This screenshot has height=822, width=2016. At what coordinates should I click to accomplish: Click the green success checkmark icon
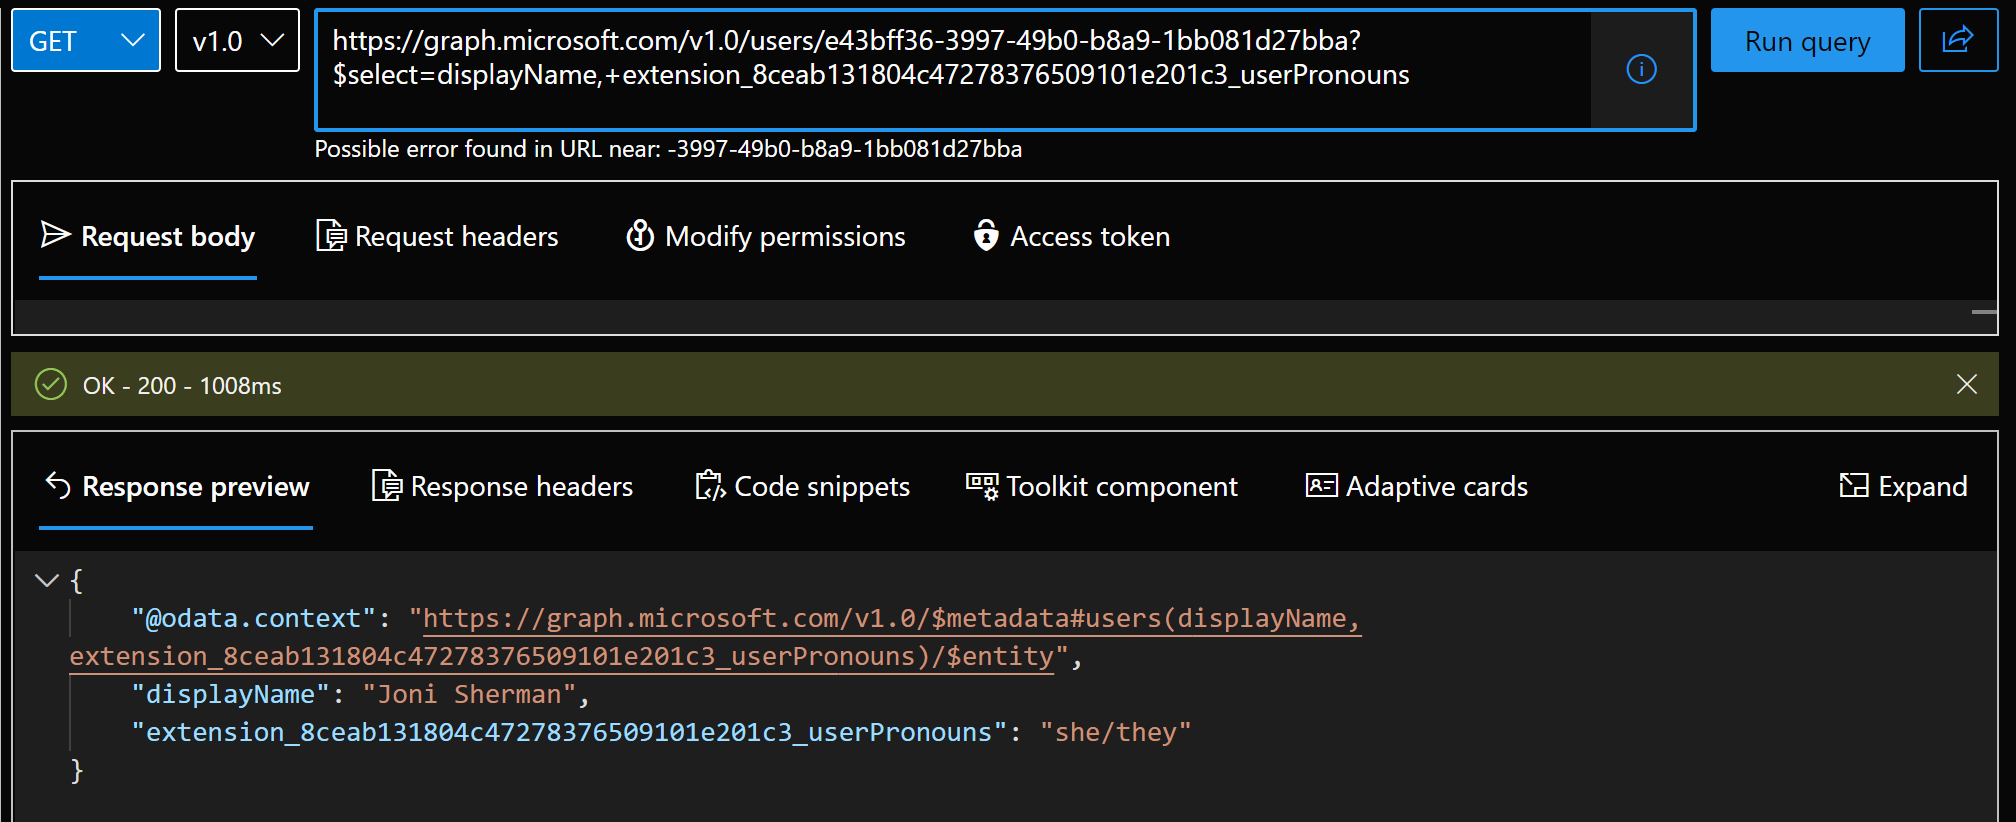(x=51, y=384)
